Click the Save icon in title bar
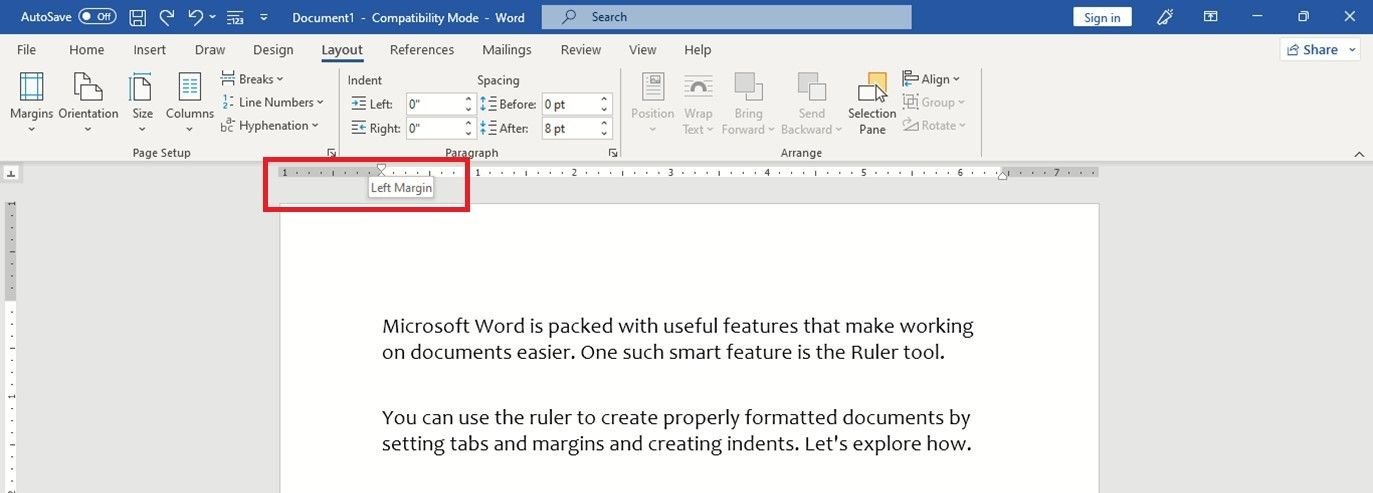 138,17
